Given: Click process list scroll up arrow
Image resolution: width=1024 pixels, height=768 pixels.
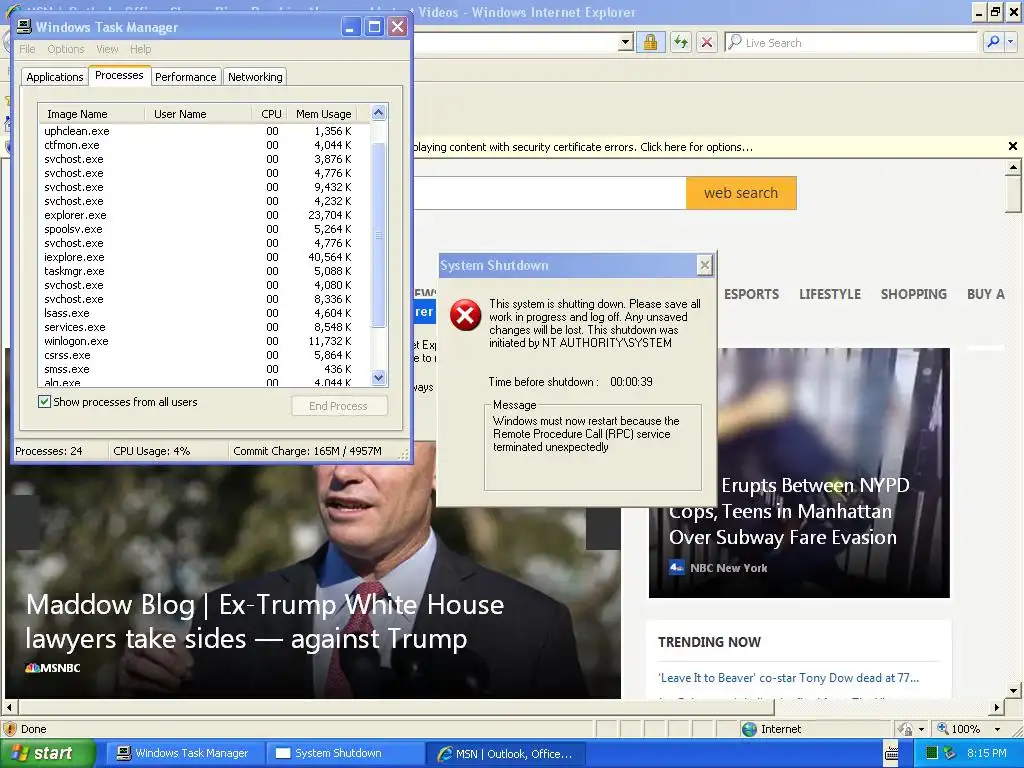Looking at the screenshot, I should pos(379,113).
